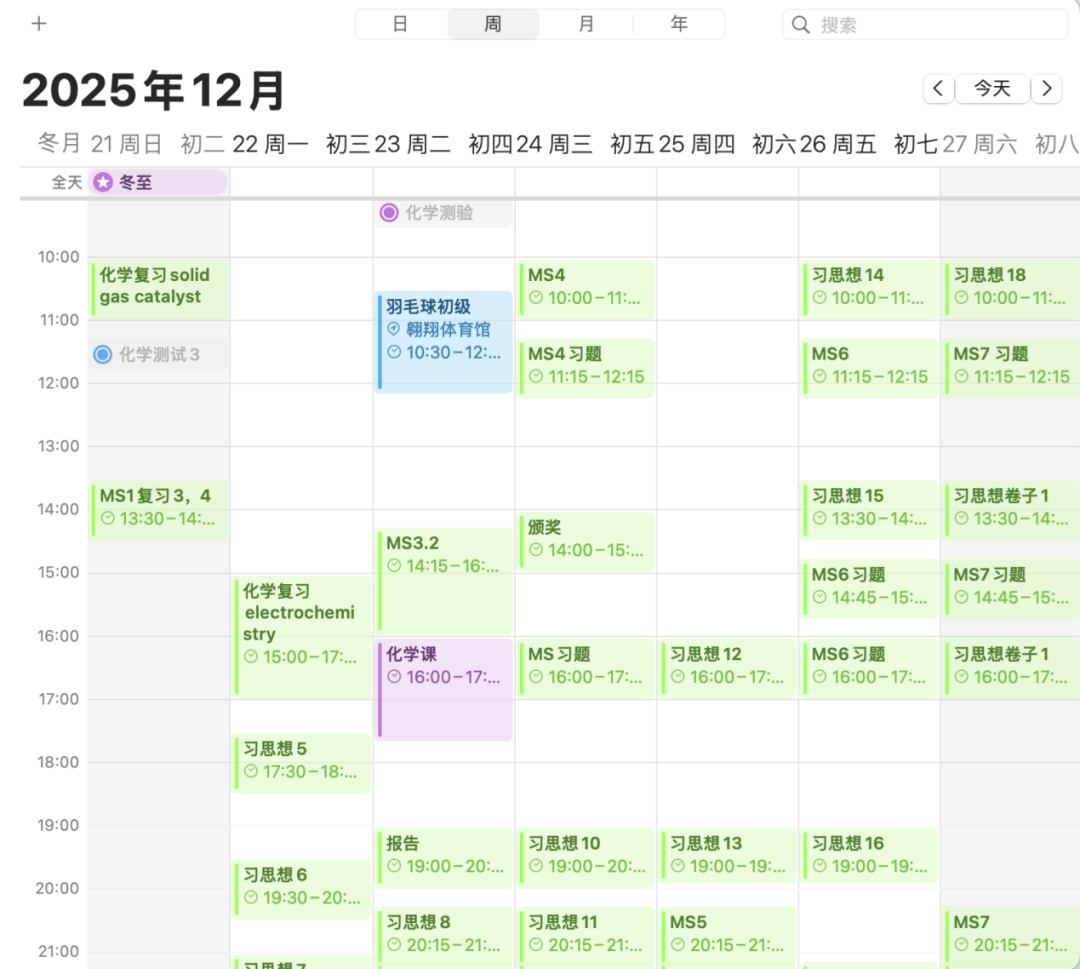Click the plus icon to add event

(x=39, y=23)
